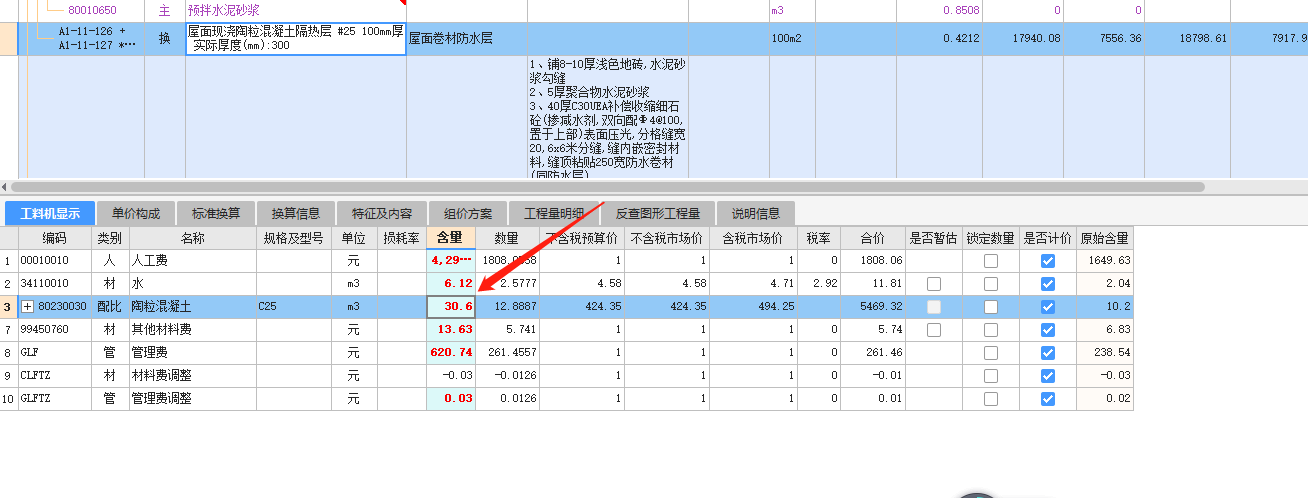Image resolution: width=1308 pixels, height=498 pixels.
Task: Click the 换 type cell in highlighted row
Action: 165,39
